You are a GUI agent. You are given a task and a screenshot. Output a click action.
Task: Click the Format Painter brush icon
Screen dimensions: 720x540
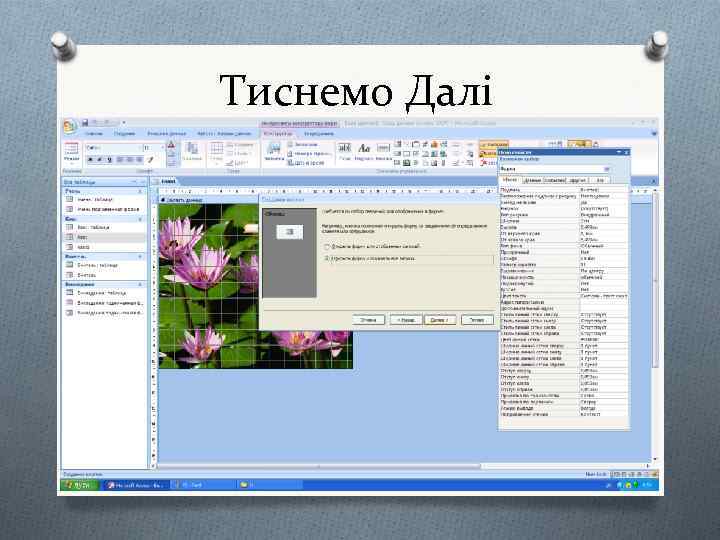tap(150, 159)
